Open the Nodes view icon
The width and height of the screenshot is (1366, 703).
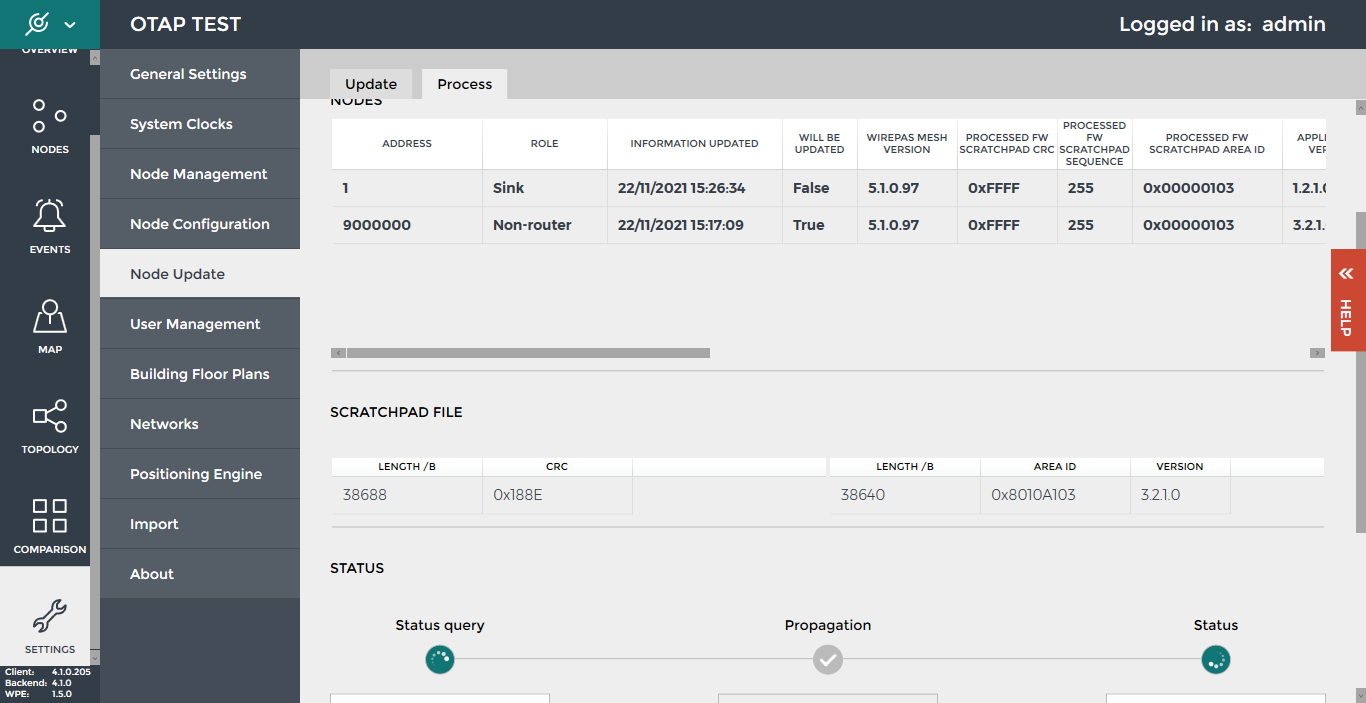49,116
